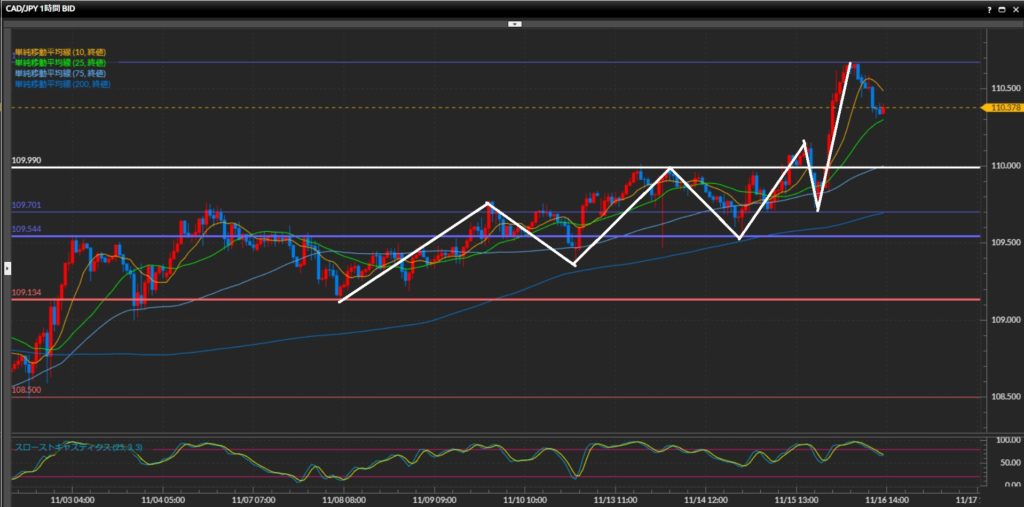Screen dimensions: 1024x507
Task: Maximize the chart window
Action: 1002,8
